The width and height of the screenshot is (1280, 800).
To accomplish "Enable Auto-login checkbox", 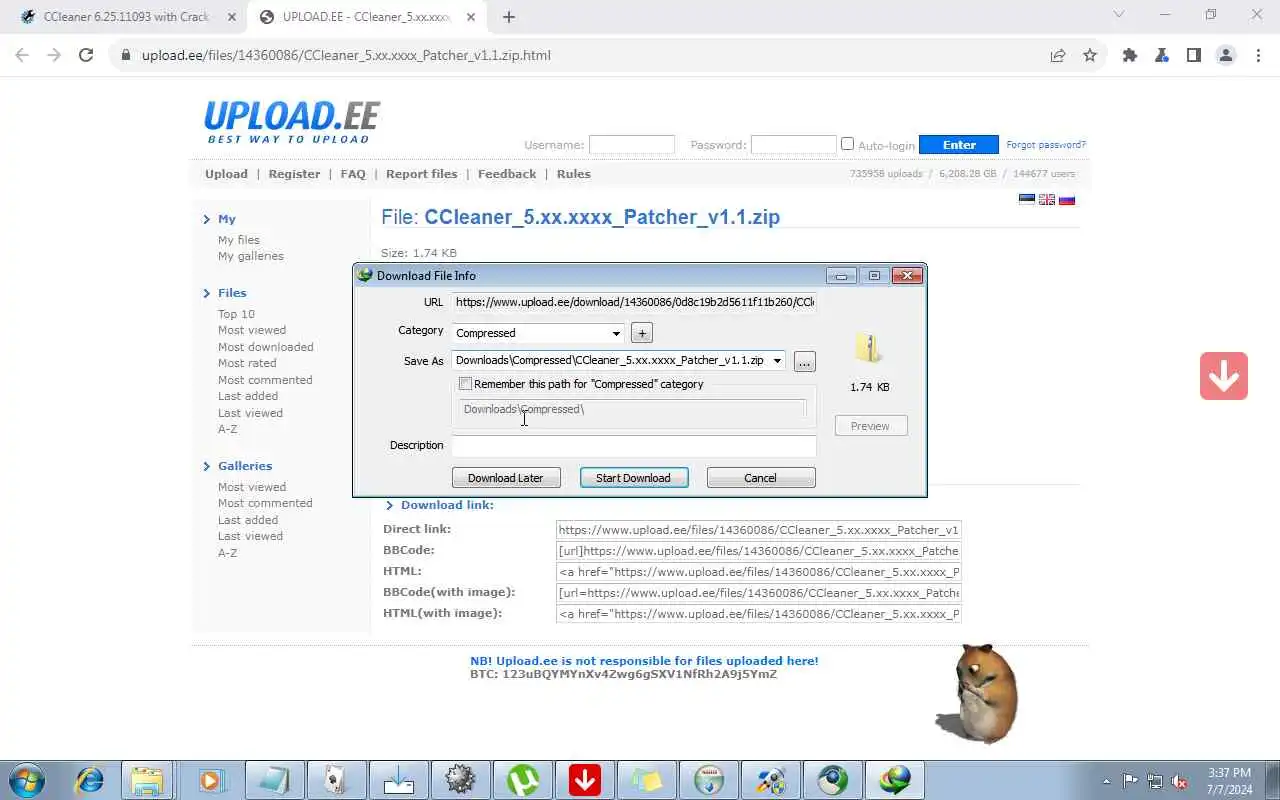I will [x=847, y=144].
